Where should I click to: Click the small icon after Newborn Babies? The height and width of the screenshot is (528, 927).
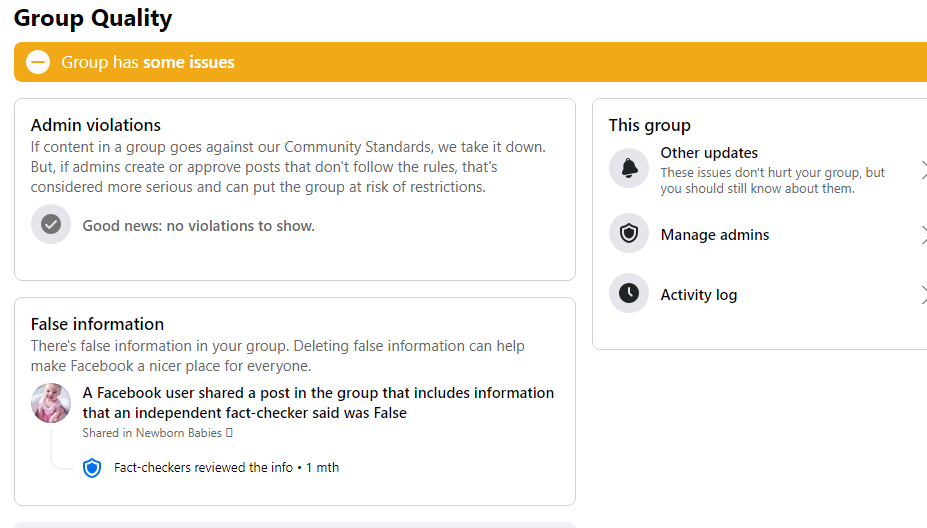coord(229,433)
